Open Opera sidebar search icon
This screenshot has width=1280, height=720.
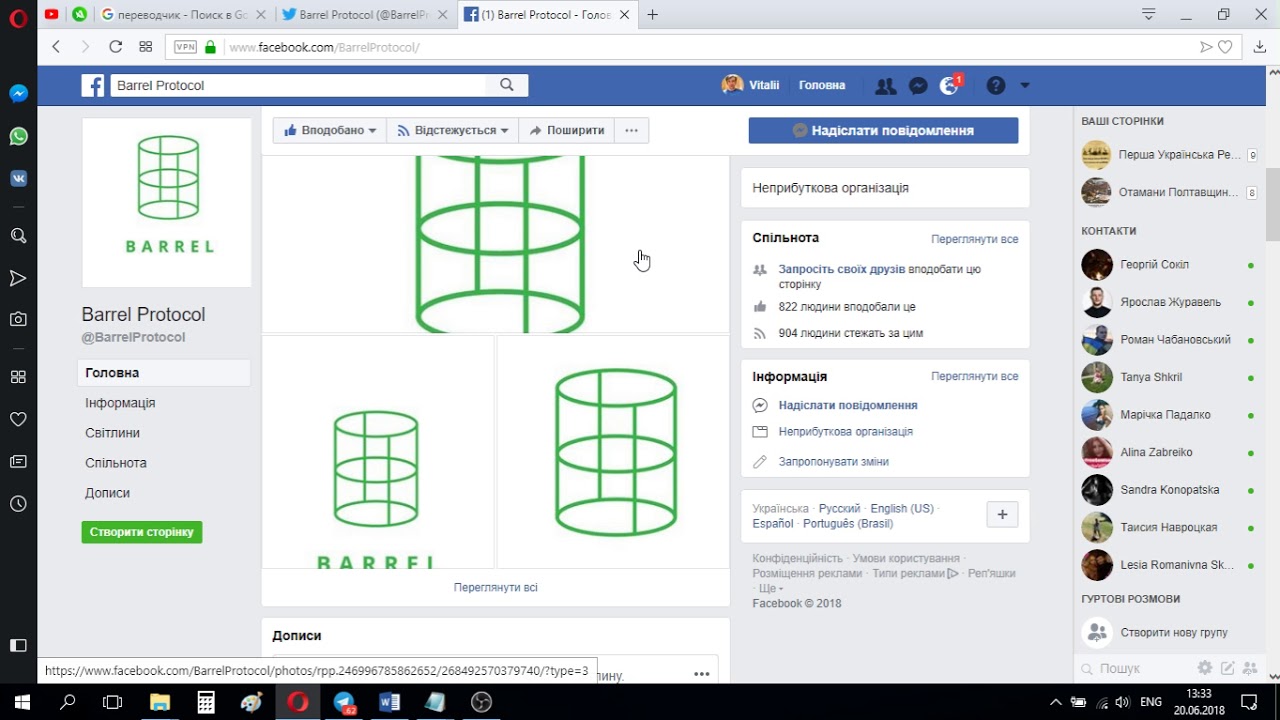[18, 236]
